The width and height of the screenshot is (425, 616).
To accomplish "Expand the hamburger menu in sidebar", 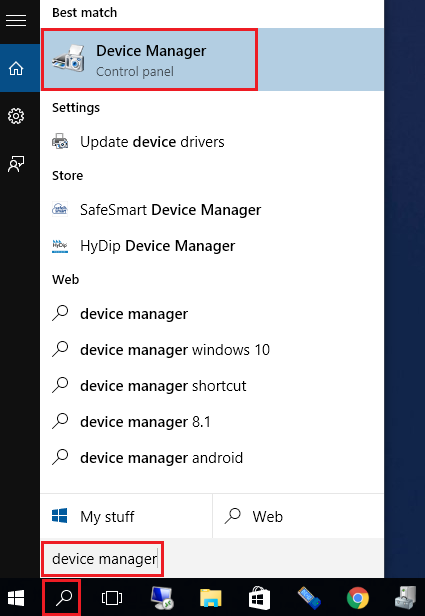I will coord(16,20).
